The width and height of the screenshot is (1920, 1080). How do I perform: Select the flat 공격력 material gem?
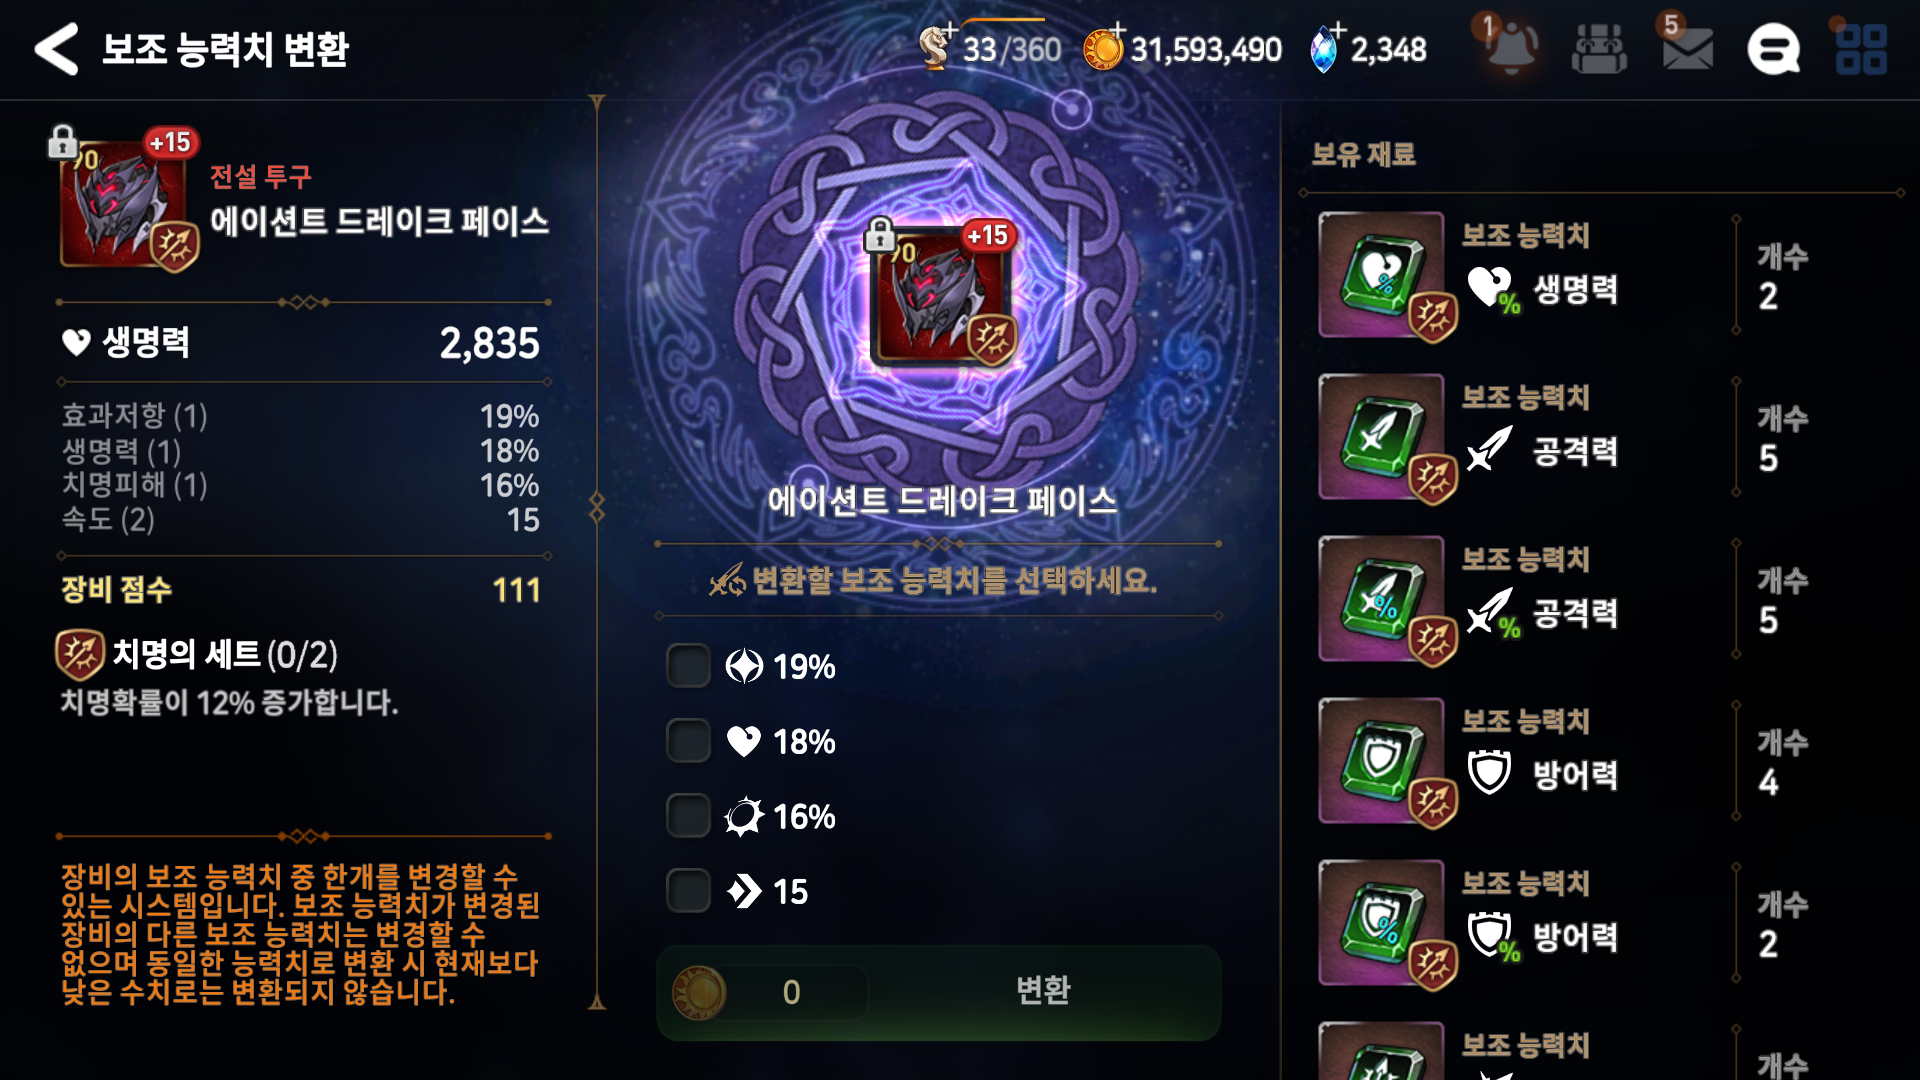coord(1384,438)
